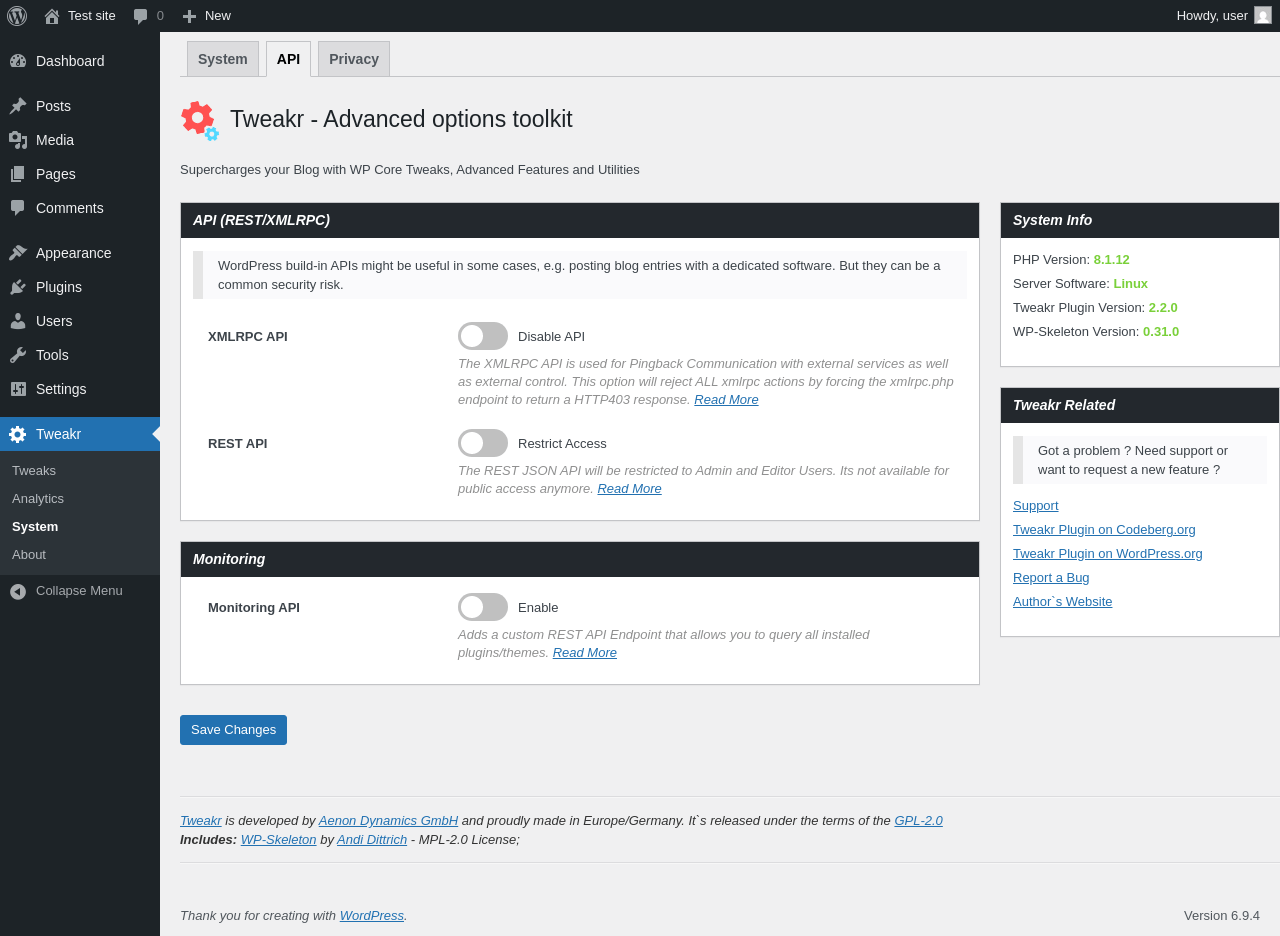Image resolution: width=1280 pixels, height=936 pixels.
Task: Click the Report a Bug link
Action: (1051, 578)
